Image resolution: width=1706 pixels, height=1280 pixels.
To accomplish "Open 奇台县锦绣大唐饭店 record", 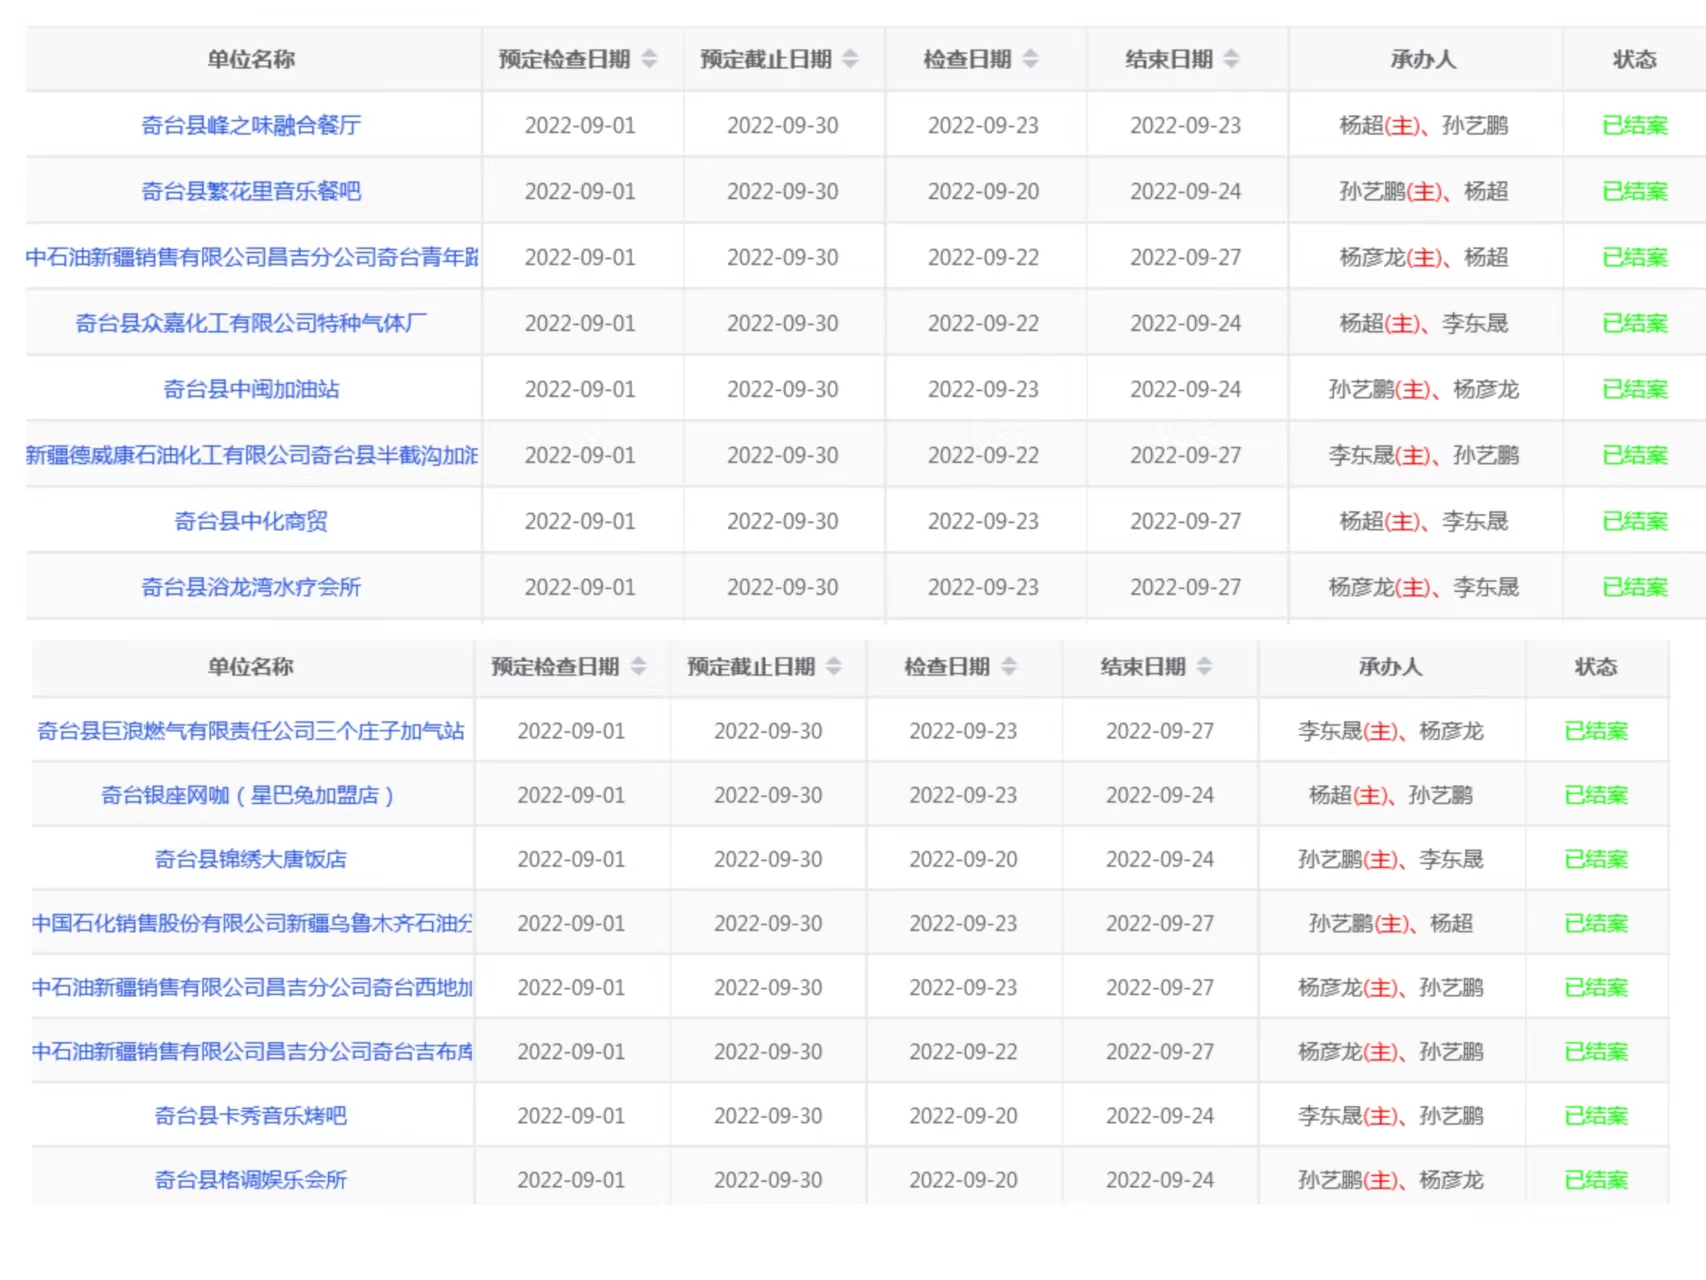I will point(251,859).
